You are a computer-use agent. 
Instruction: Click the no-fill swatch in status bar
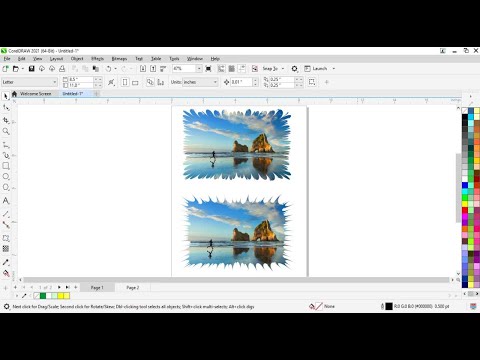point(319,306)
